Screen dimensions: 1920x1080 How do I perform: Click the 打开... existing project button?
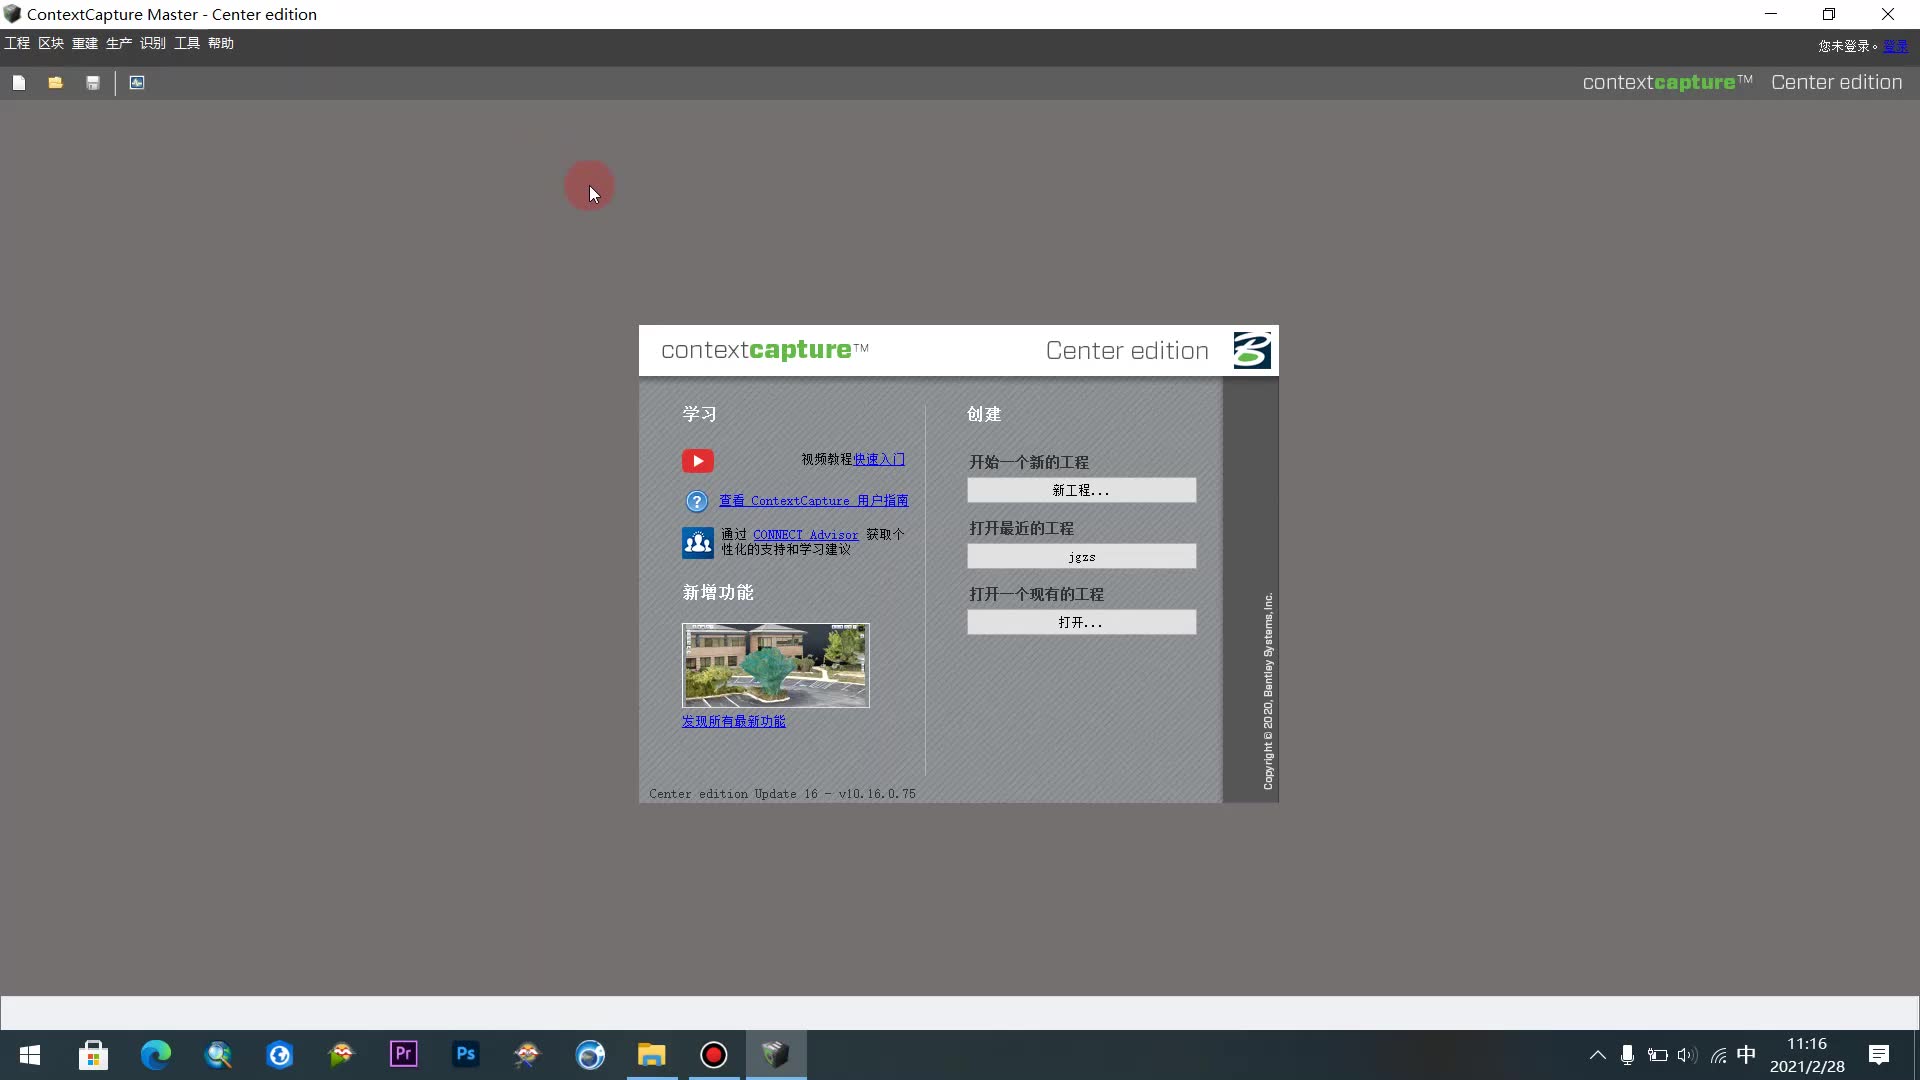1081,622
